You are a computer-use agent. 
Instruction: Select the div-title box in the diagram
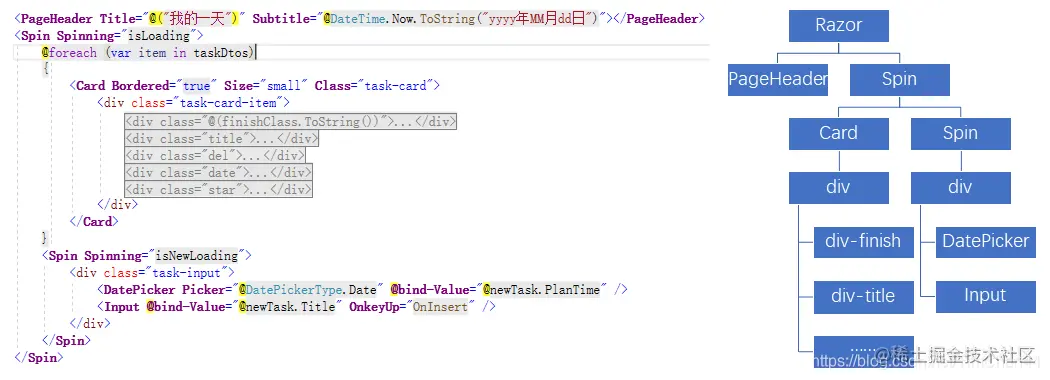pyautogui.click(x=863, y=296)
